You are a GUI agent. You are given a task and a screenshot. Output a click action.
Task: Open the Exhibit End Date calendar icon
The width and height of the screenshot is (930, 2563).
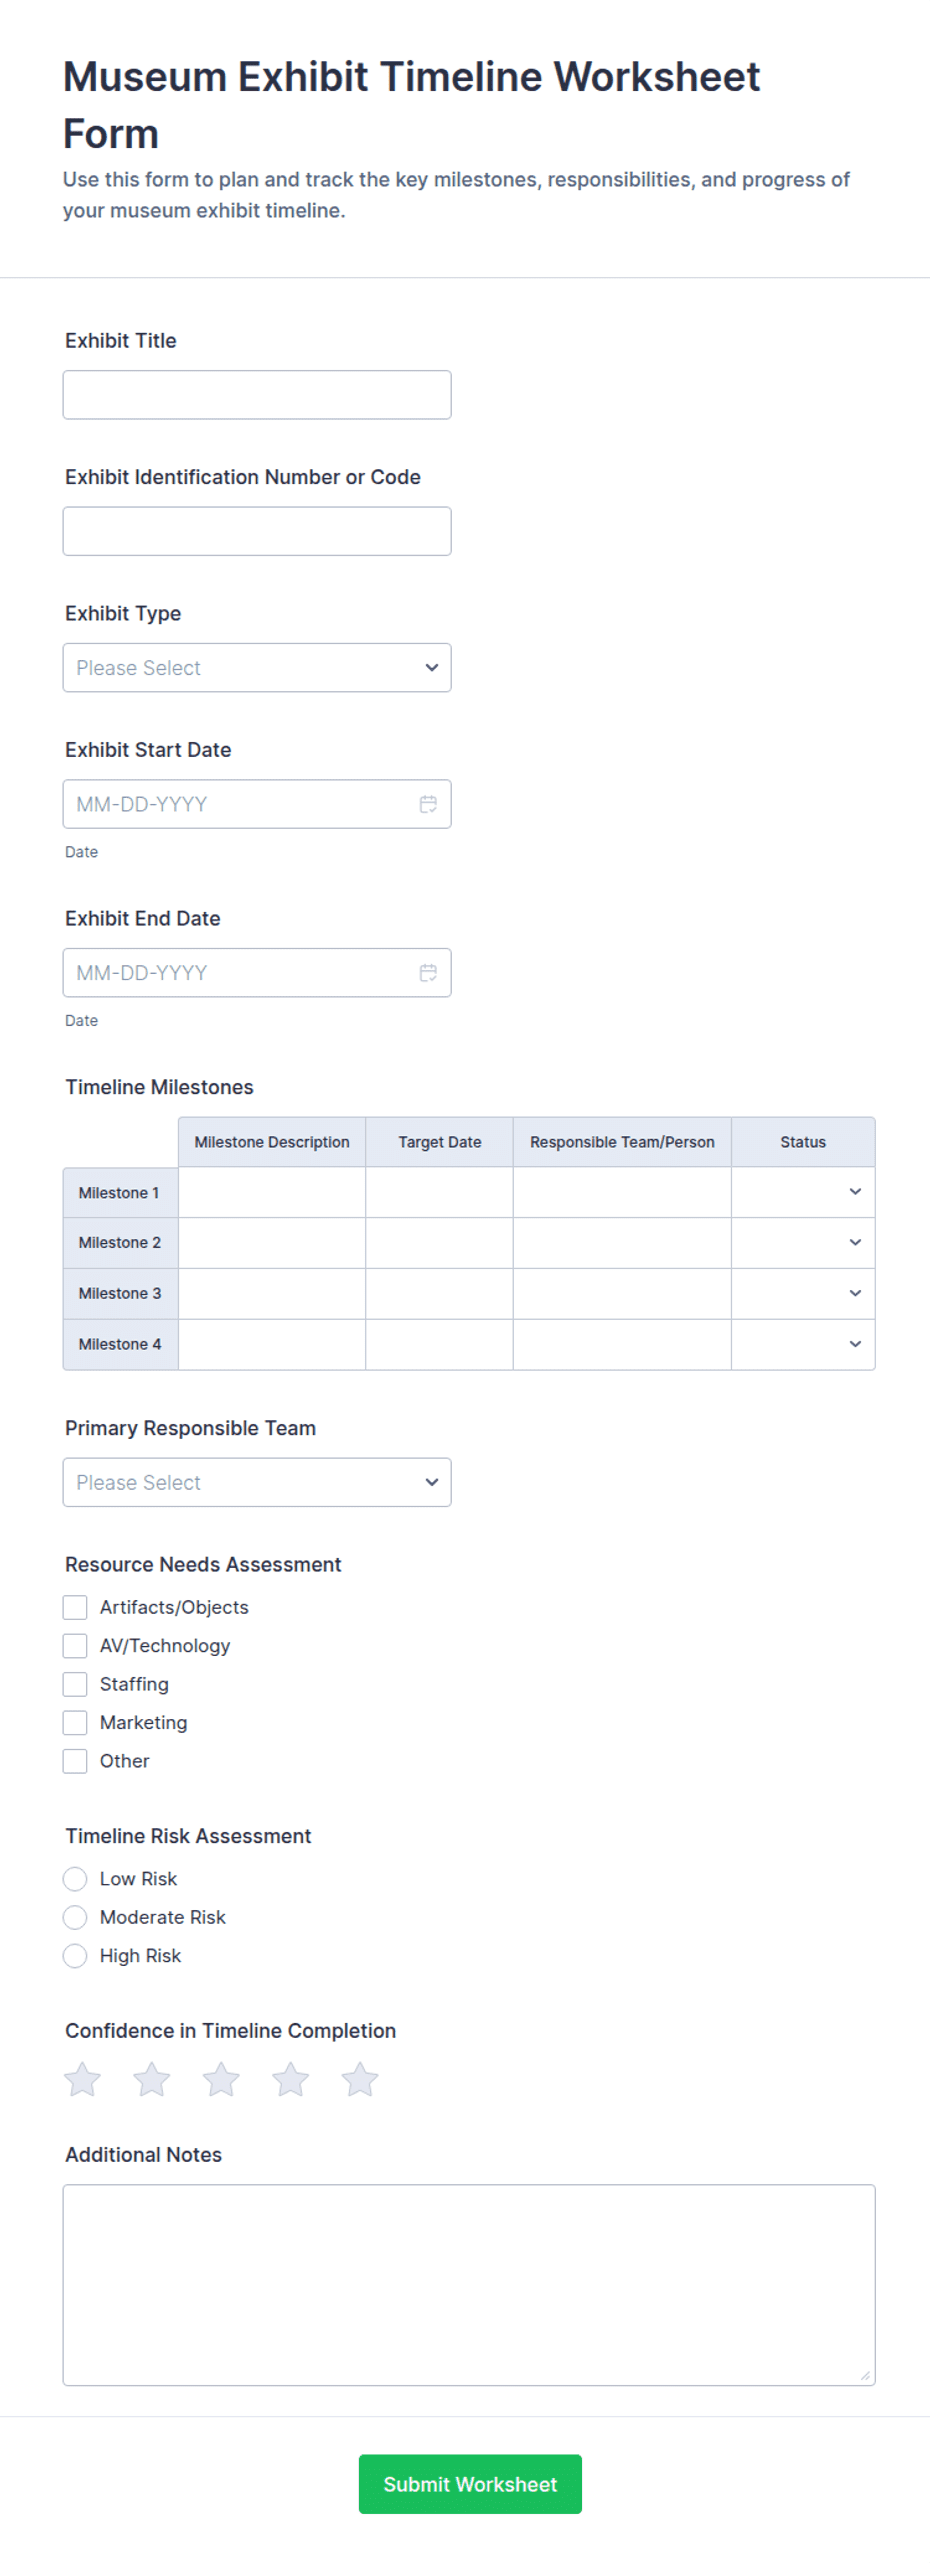pyautogui.click(x=428, y=972)
